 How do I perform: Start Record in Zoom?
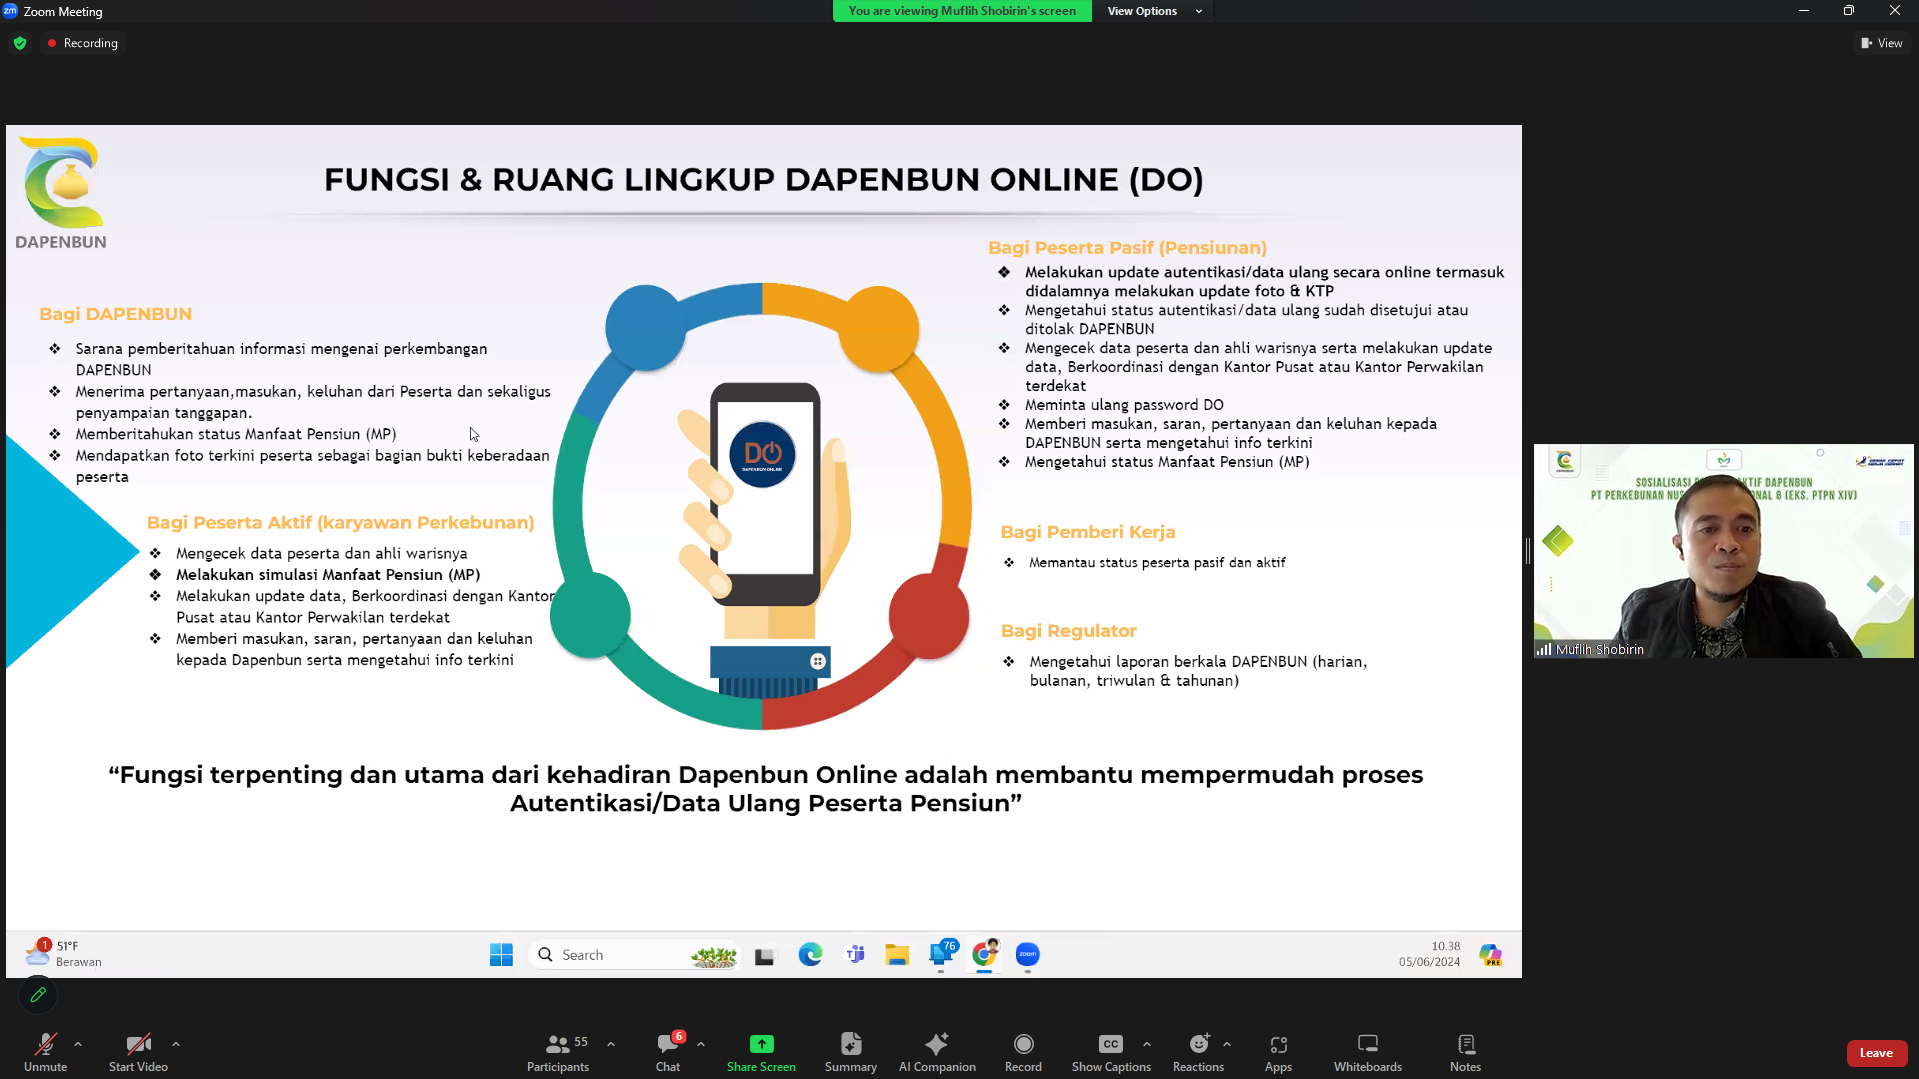(x=1023, y=1052)
